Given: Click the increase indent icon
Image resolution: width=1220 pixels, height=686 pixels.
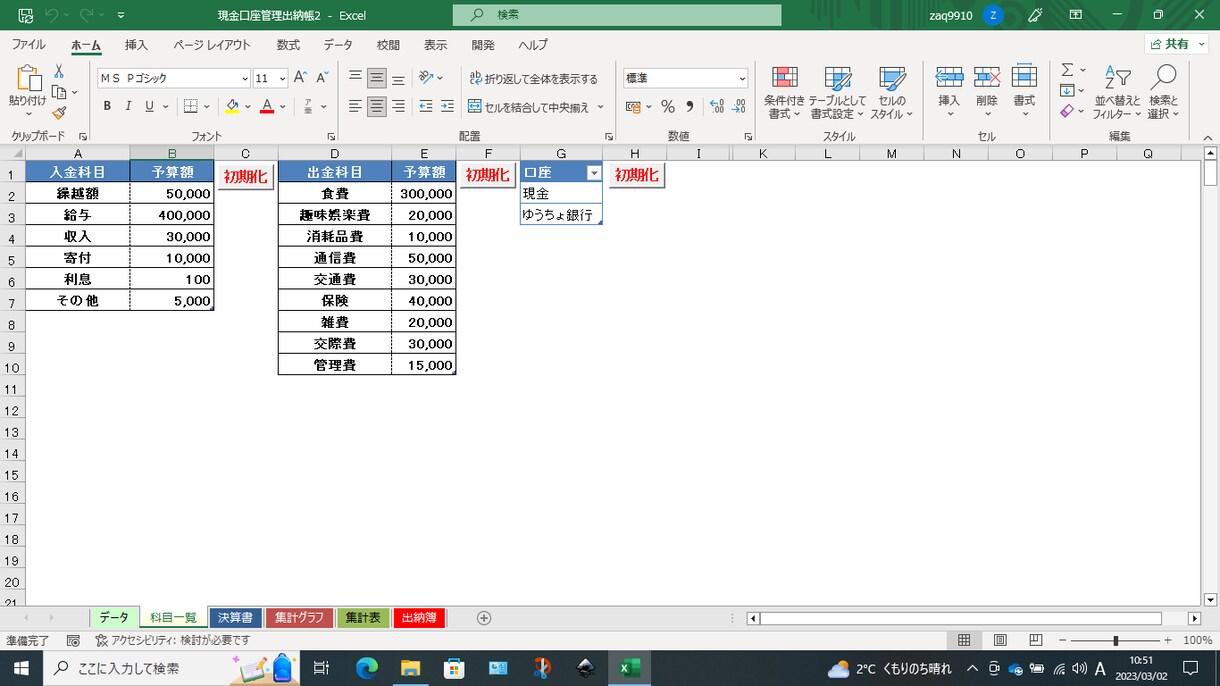Looking at the screenshot, I should point(447,106).
